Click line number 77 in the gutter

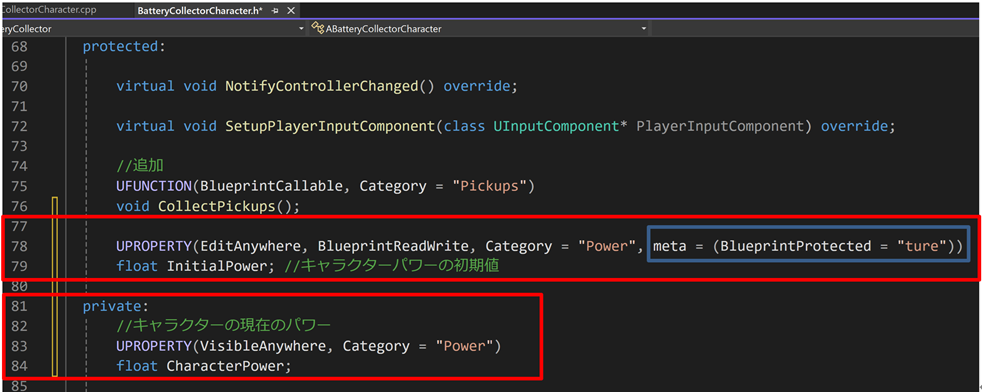pyautogui.click(x=19, y=226)
